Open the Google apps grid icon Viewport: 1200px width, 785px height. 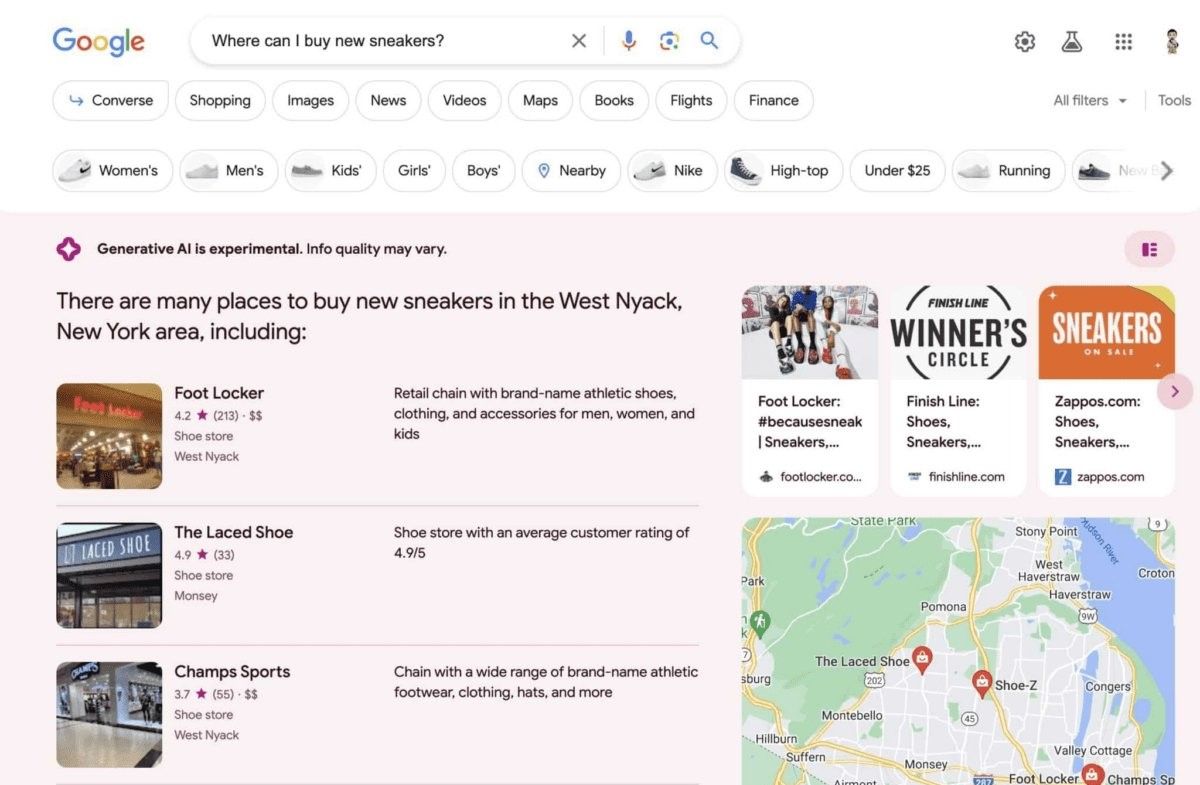coord(1123,41)
